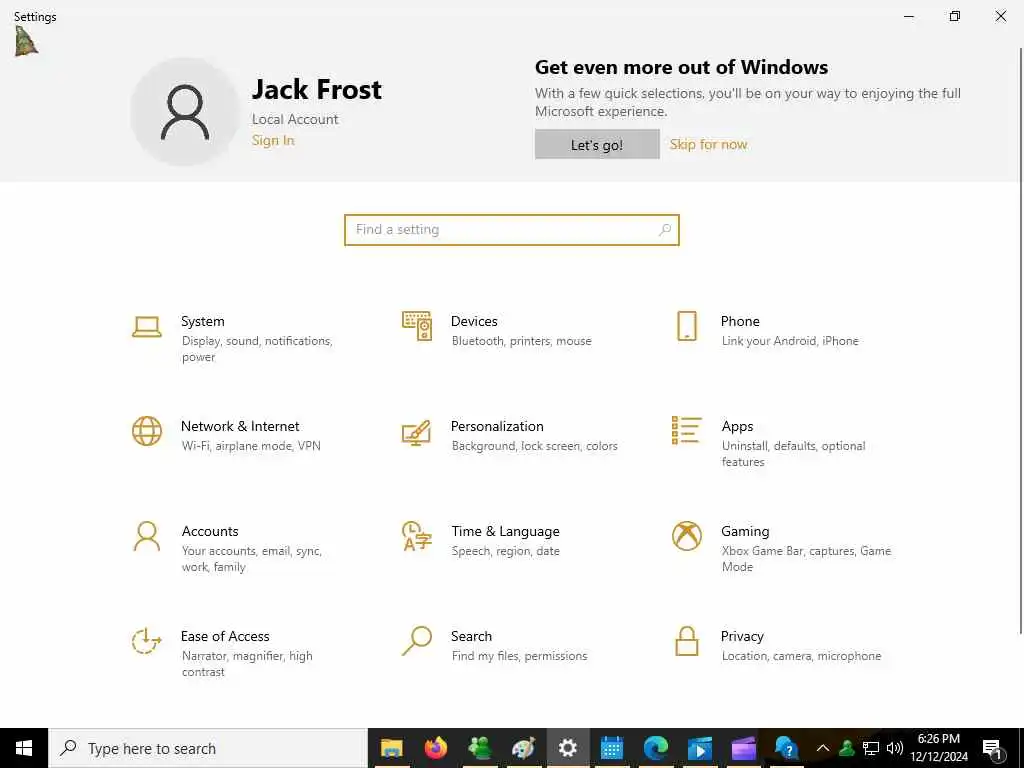1024x768 pixels.
Task: Open Devices settings with keyboard-speaker icon
Action: [x=417, y=326]
